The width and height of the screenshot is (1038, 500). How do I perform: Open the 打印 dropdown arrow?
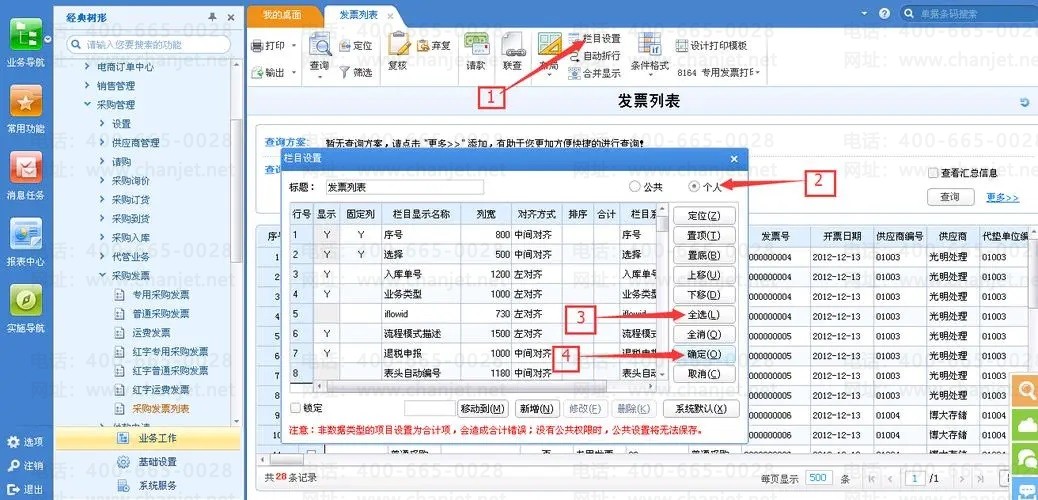[293, 46]
